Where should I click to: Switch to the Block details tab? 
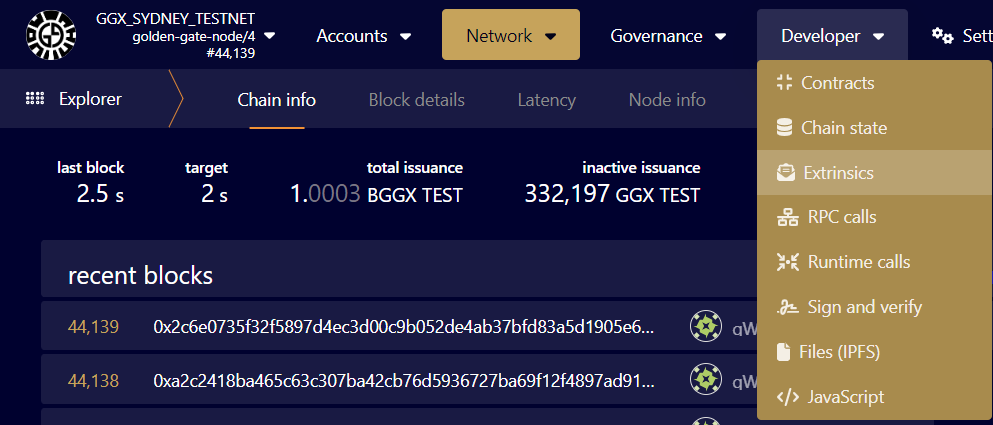[x=417, y=100]
